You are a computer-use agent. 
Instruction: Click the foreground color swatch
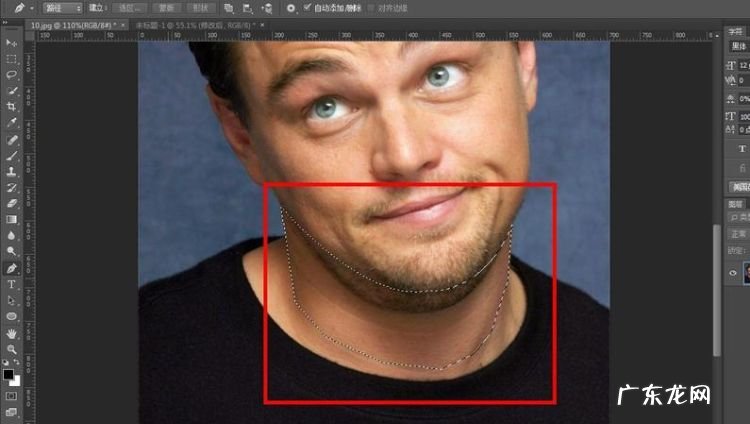(9, 374)
